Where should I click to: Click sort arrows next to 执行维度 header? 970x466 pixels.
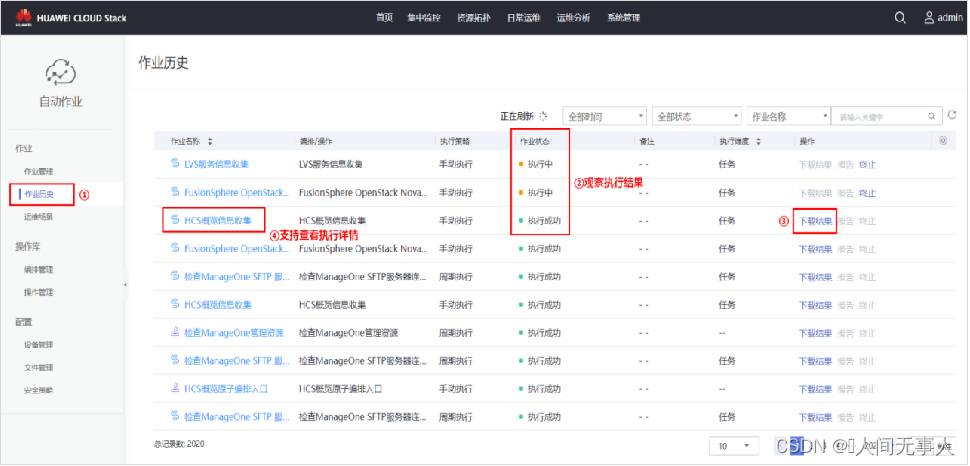758,142
